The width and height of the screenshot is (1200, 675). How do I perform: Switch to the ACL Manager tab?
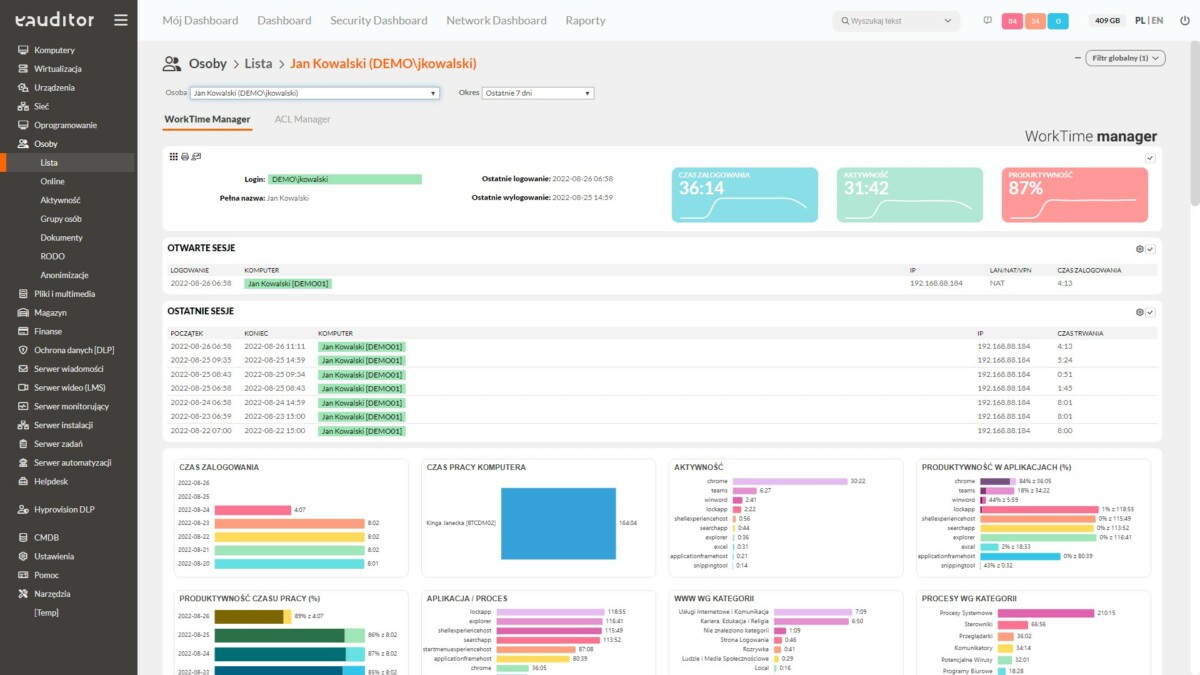(x=300, y=119)
